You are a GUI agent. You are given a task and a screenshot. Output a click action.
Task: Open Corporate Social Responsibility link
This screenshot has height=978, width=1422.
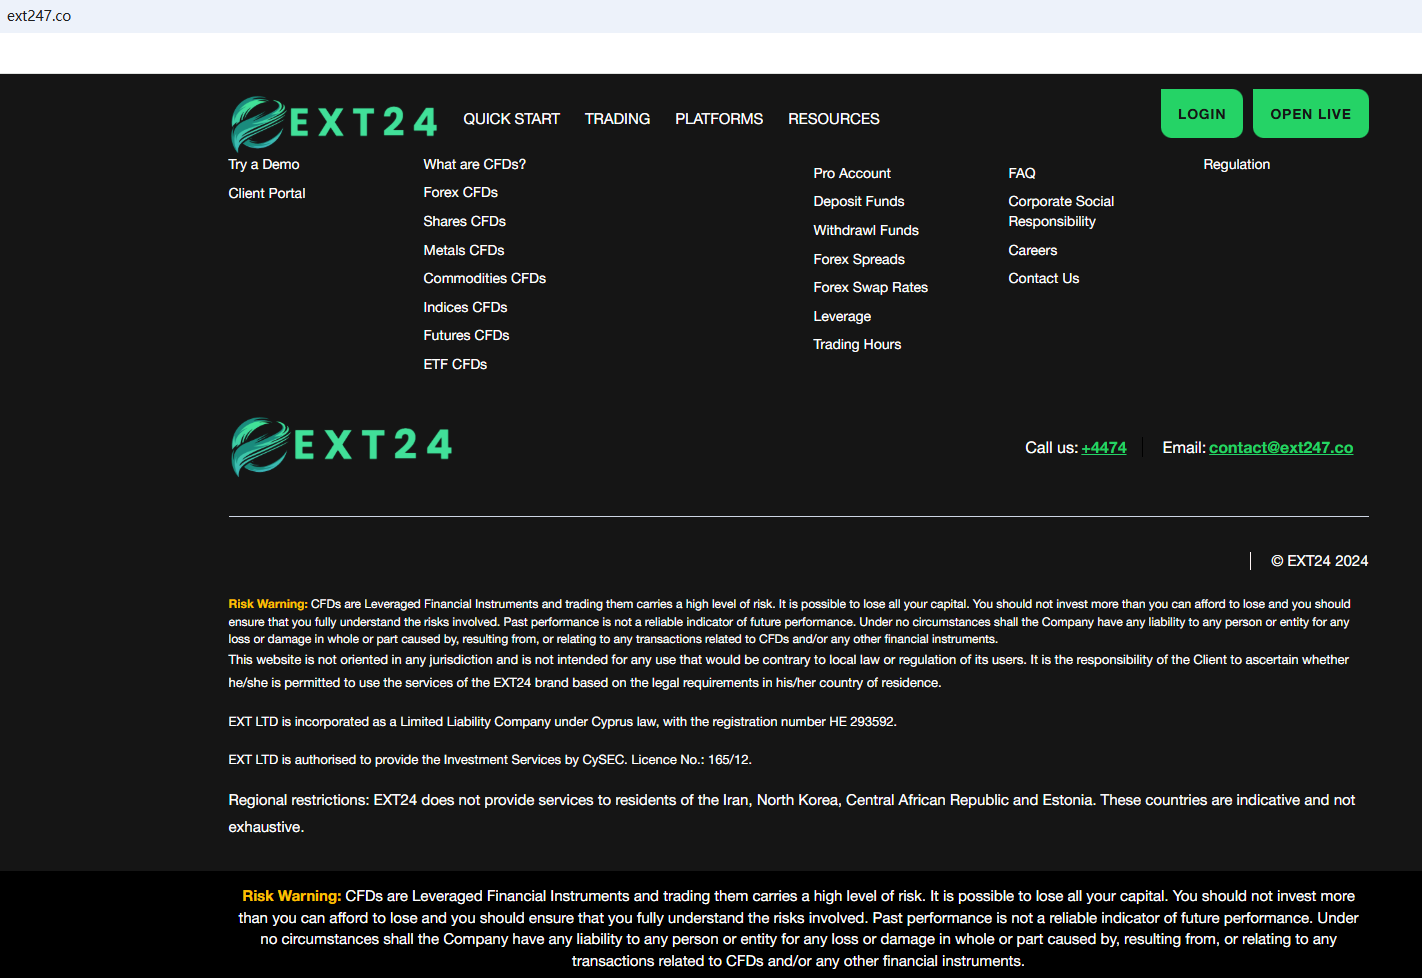1061,211
